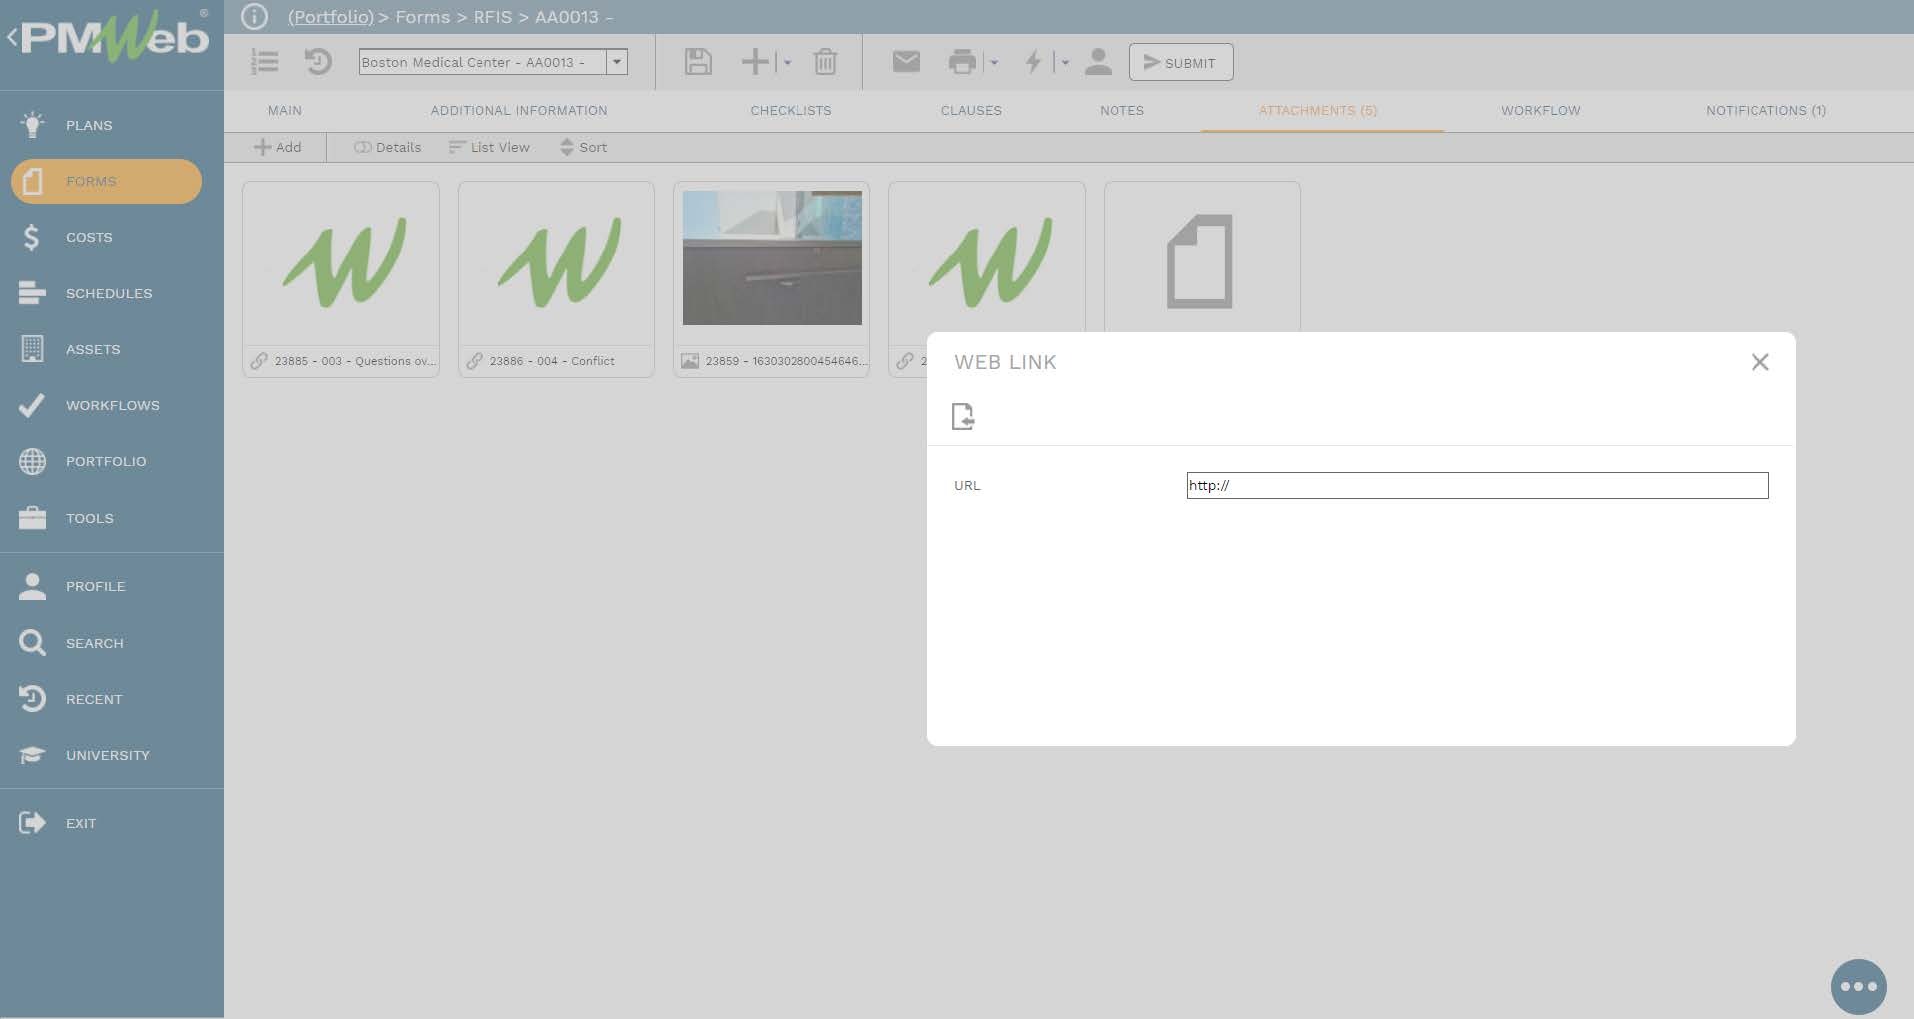This screenshot has height=1019, width=1914.
Task: Expand the Print options dropdown arrow
Action: point(994,63)
